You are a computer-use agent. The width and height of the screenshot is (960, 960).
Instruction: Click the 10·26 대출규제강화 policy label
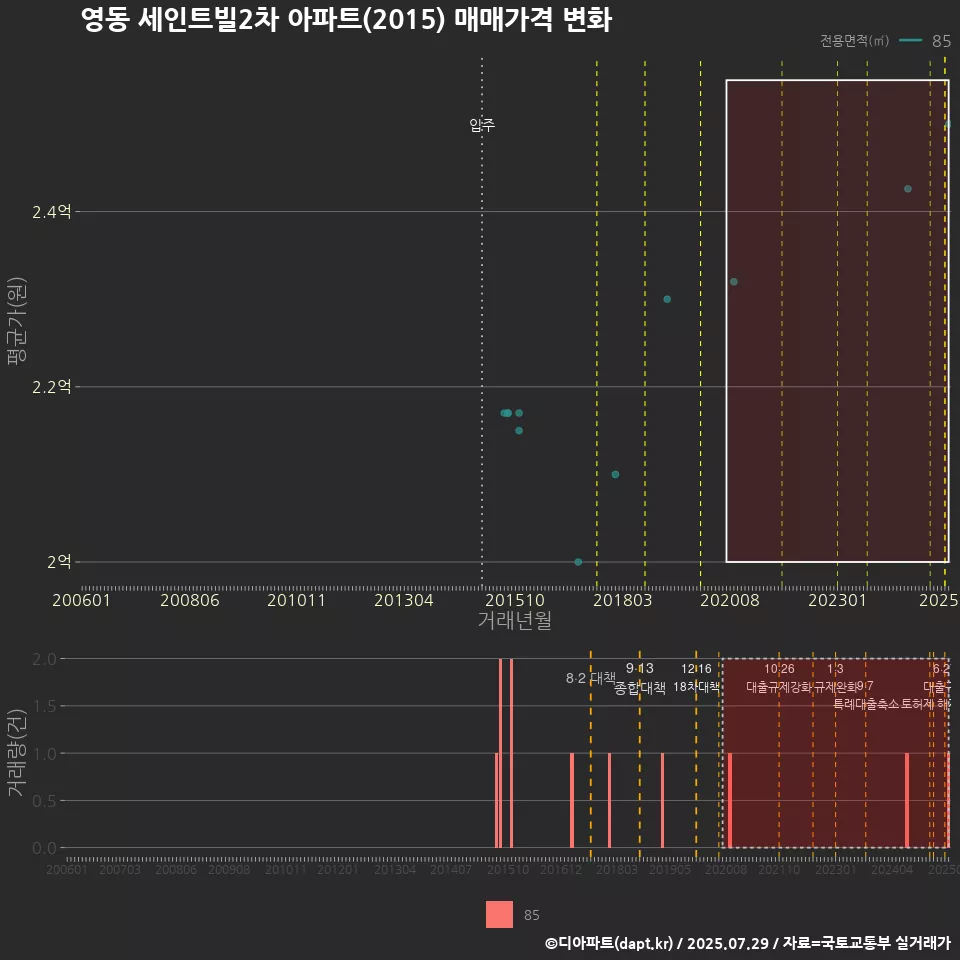click(779, 678)
